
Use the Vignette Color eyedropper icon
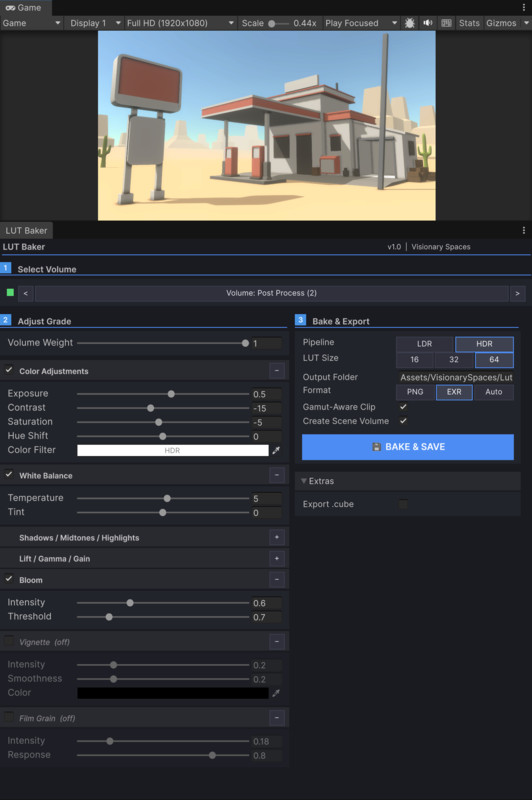(276, 693)
